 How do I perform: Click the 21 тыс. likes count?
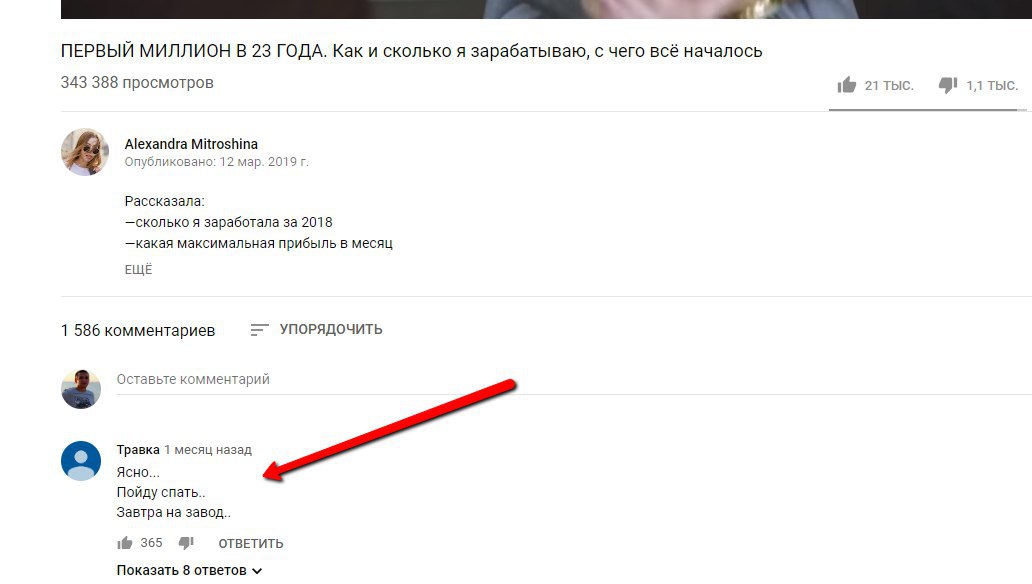pos(889,85)
